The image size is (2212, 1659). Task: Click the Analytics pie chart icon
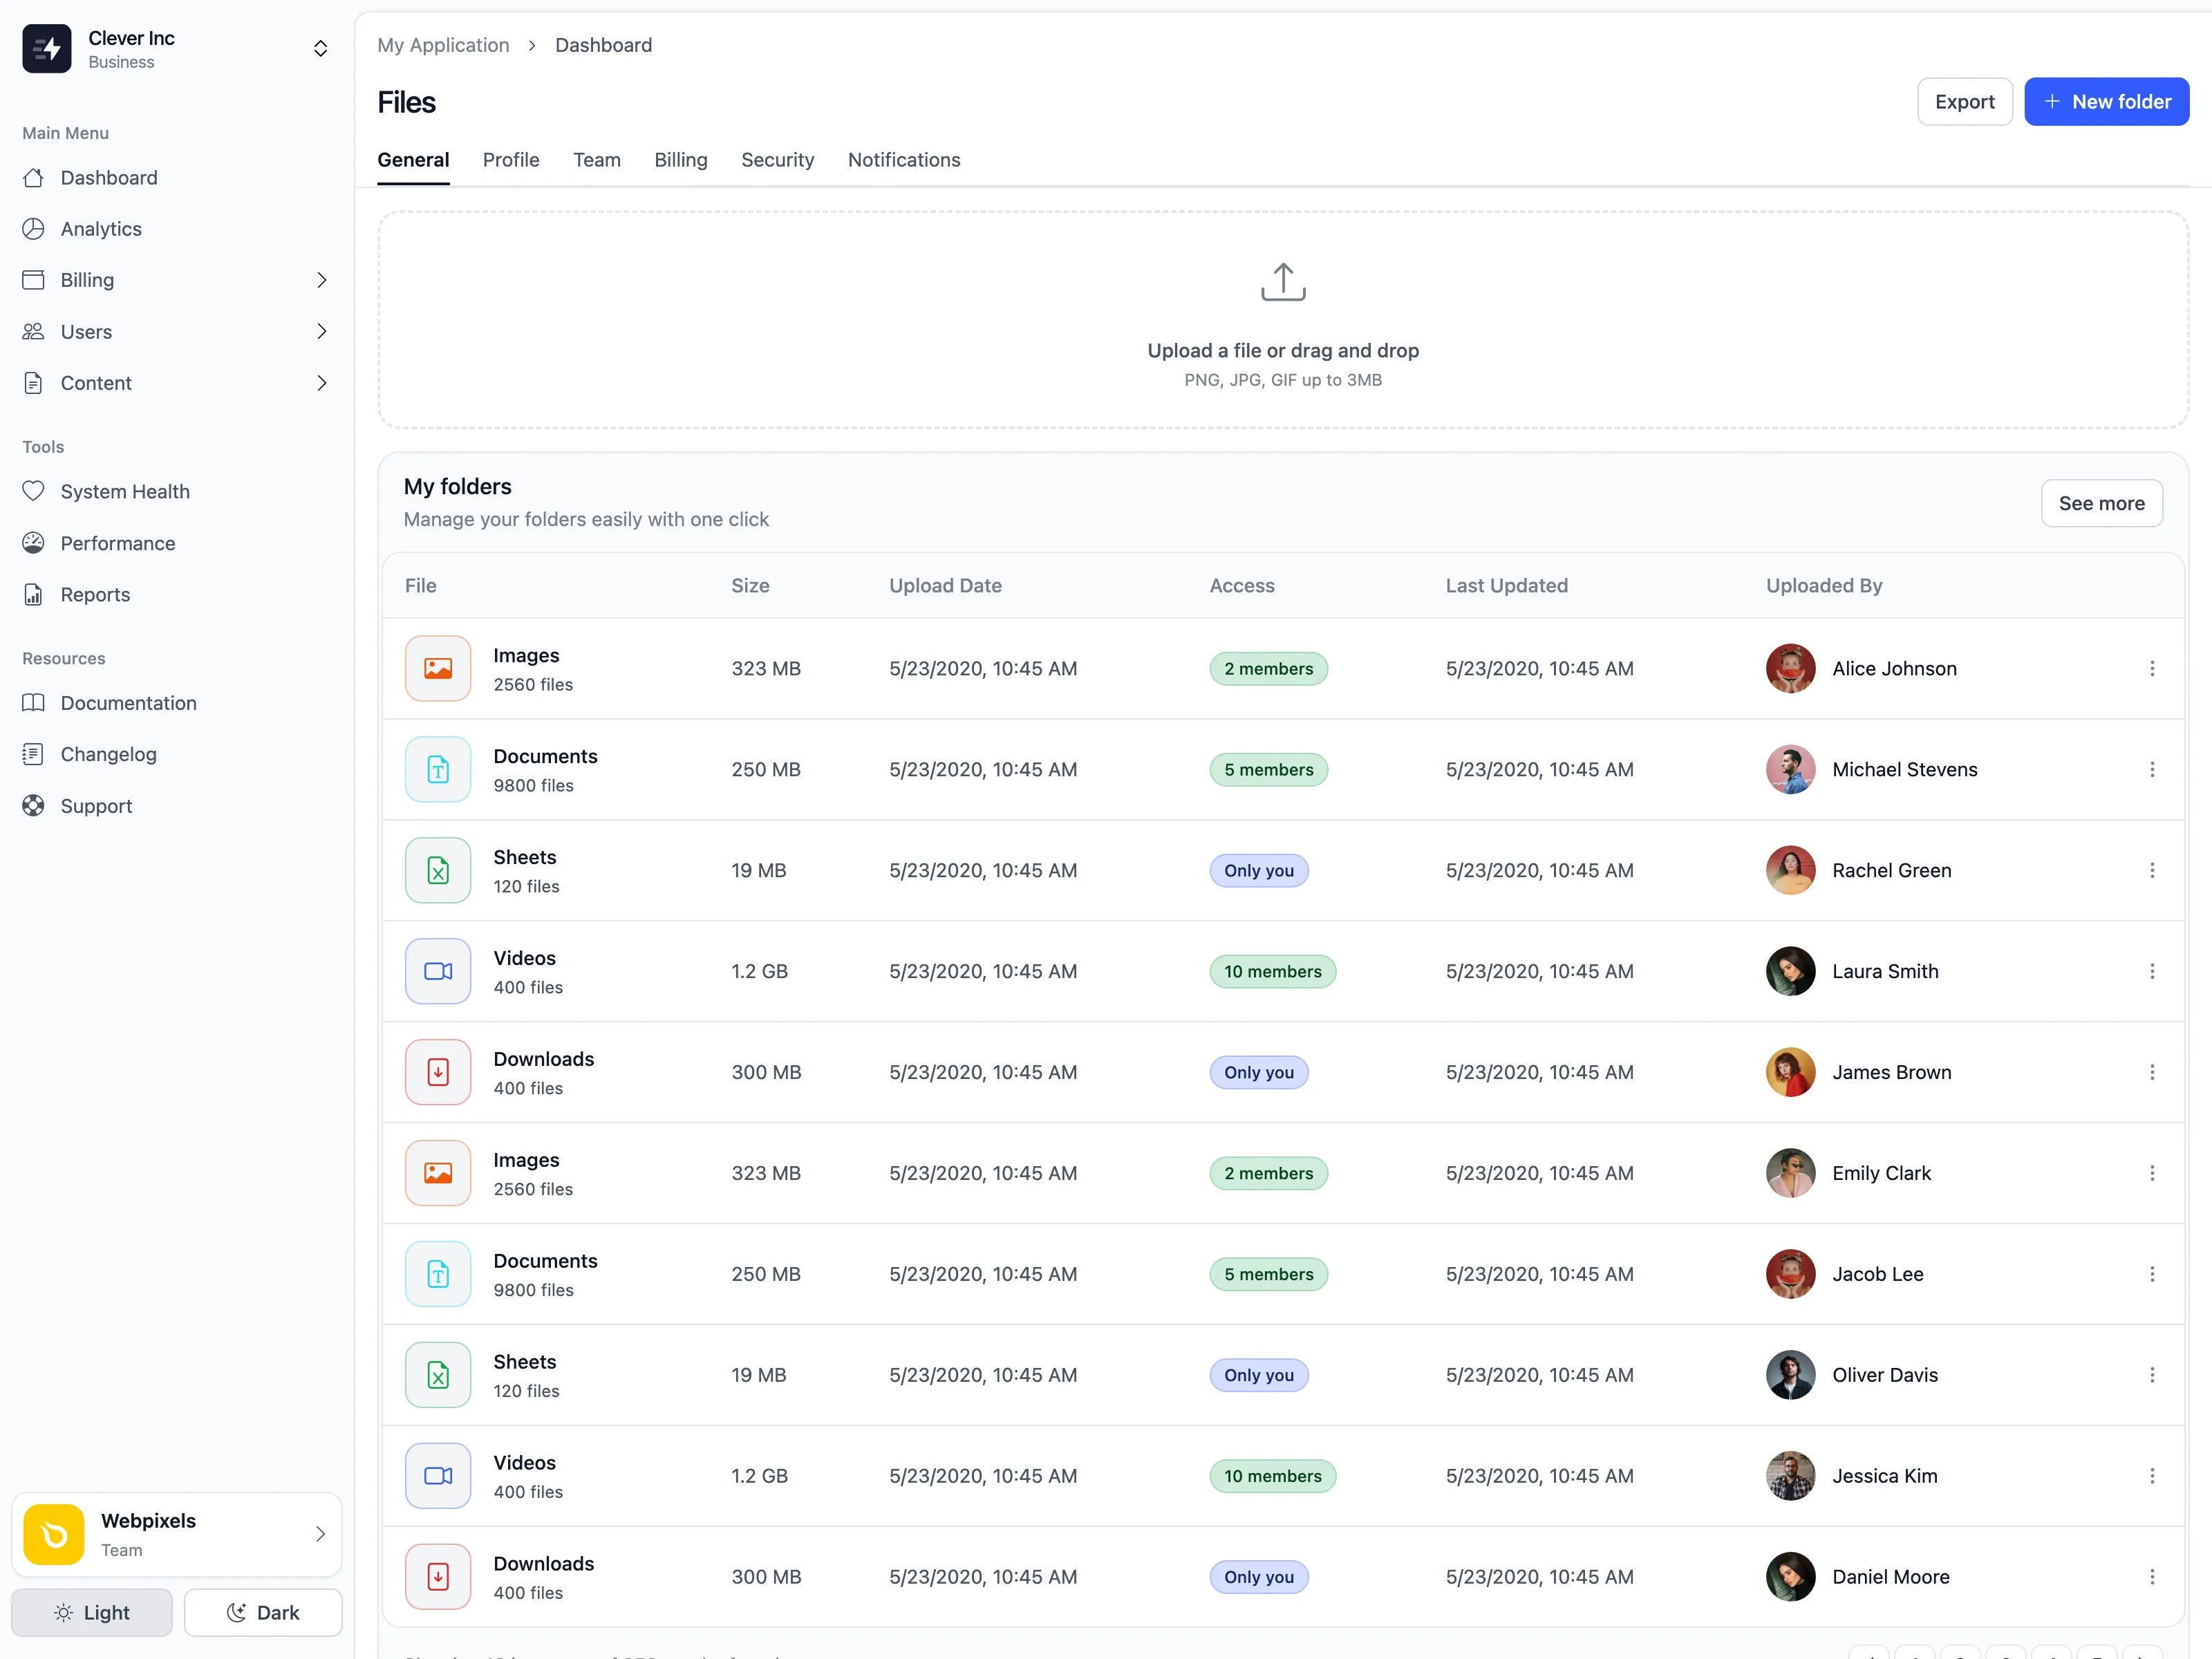pyautogui.click(x=33, y=229)
